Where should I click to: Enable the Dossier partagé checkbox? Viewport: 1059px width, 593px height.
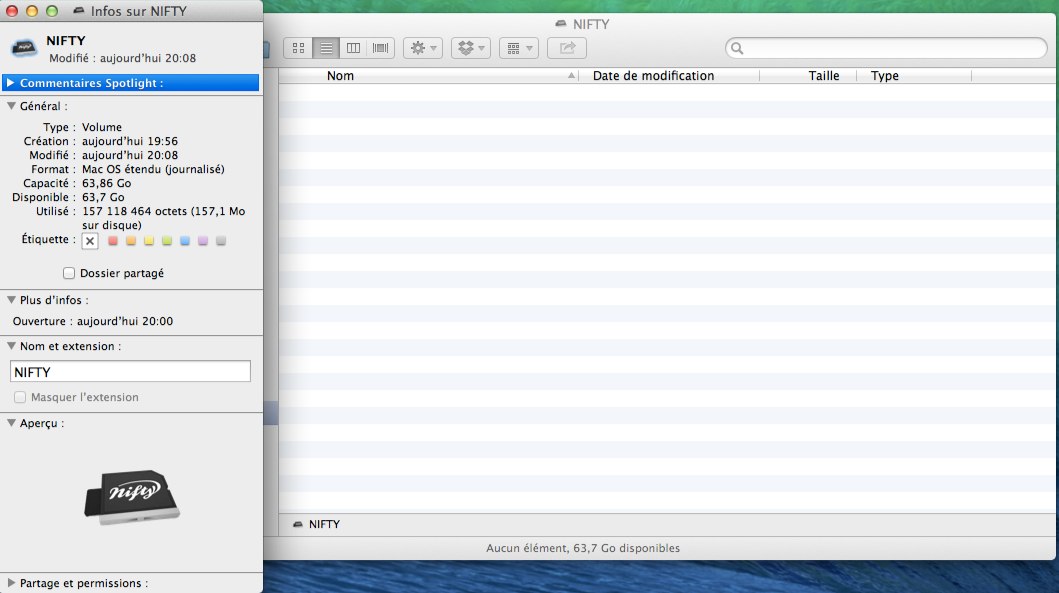click(x=69, y=273)
